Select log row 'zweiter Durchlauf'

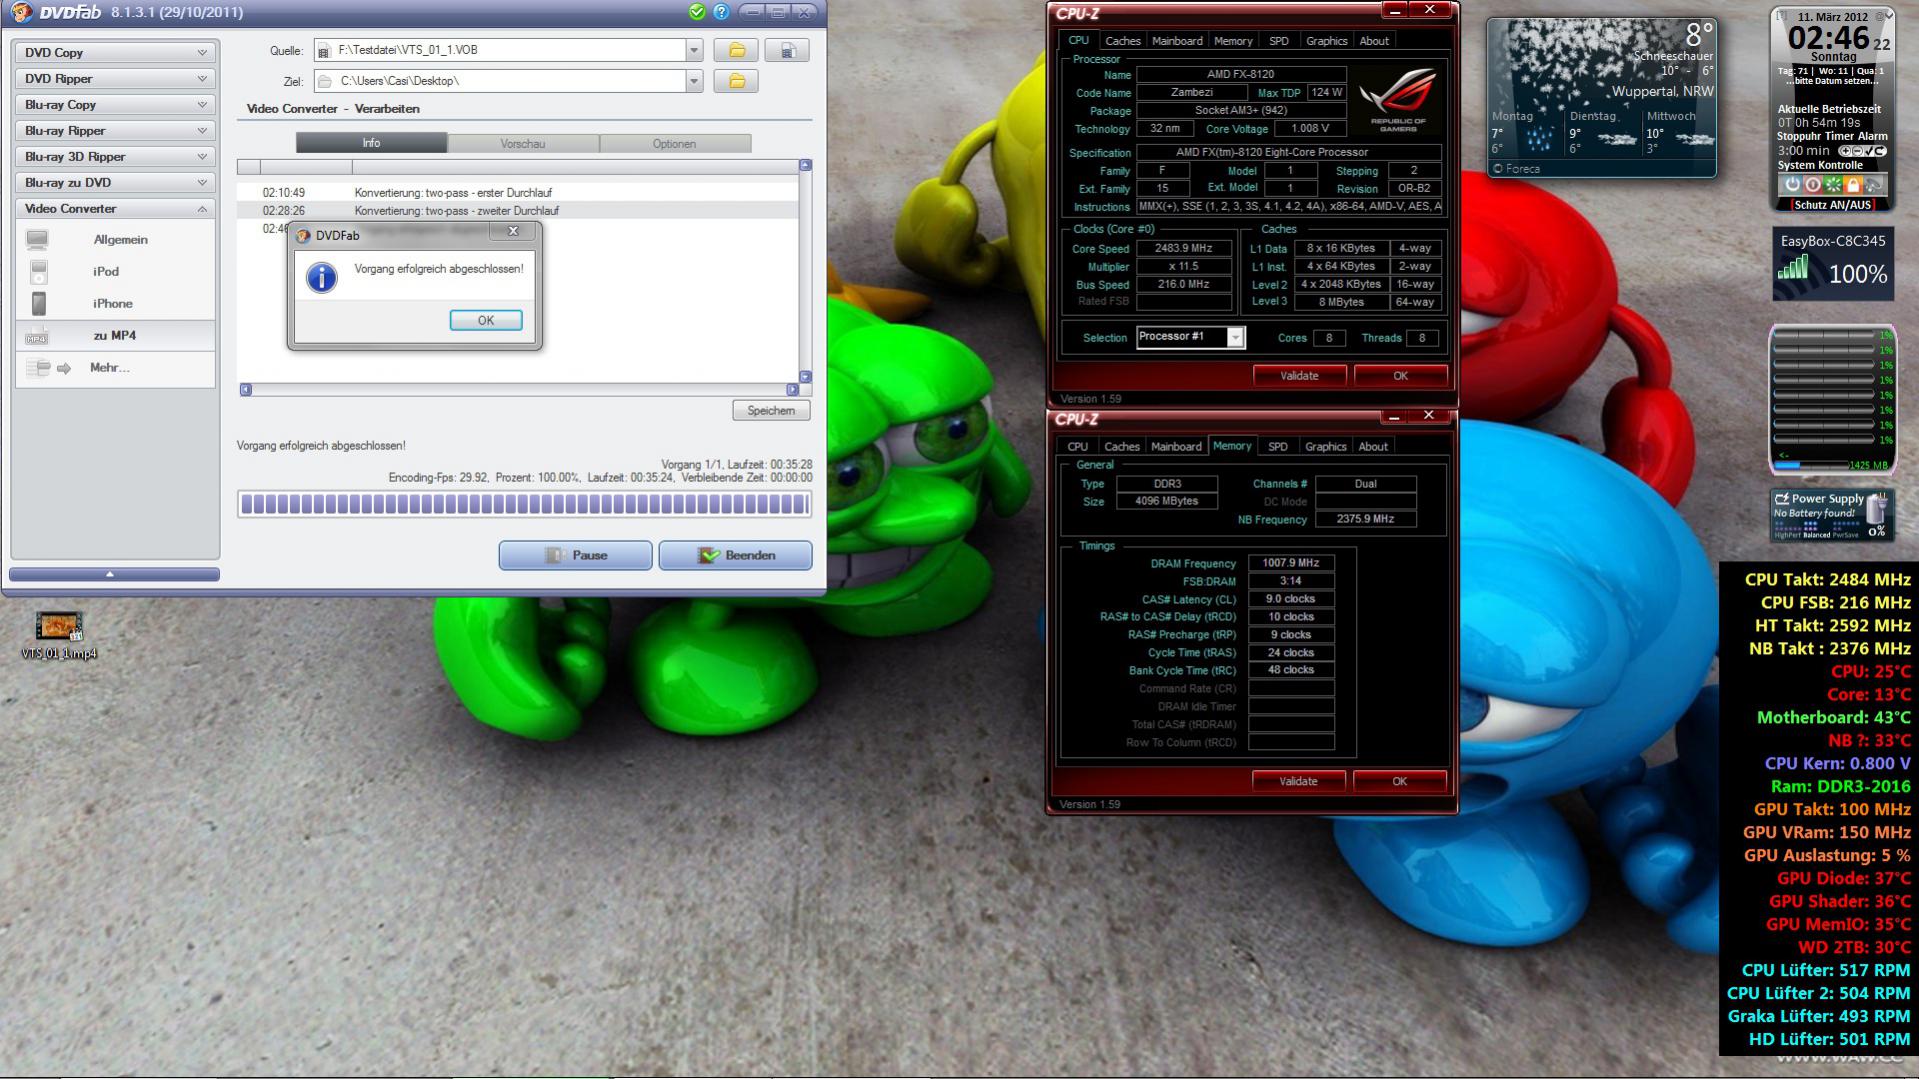coord(518,211)
